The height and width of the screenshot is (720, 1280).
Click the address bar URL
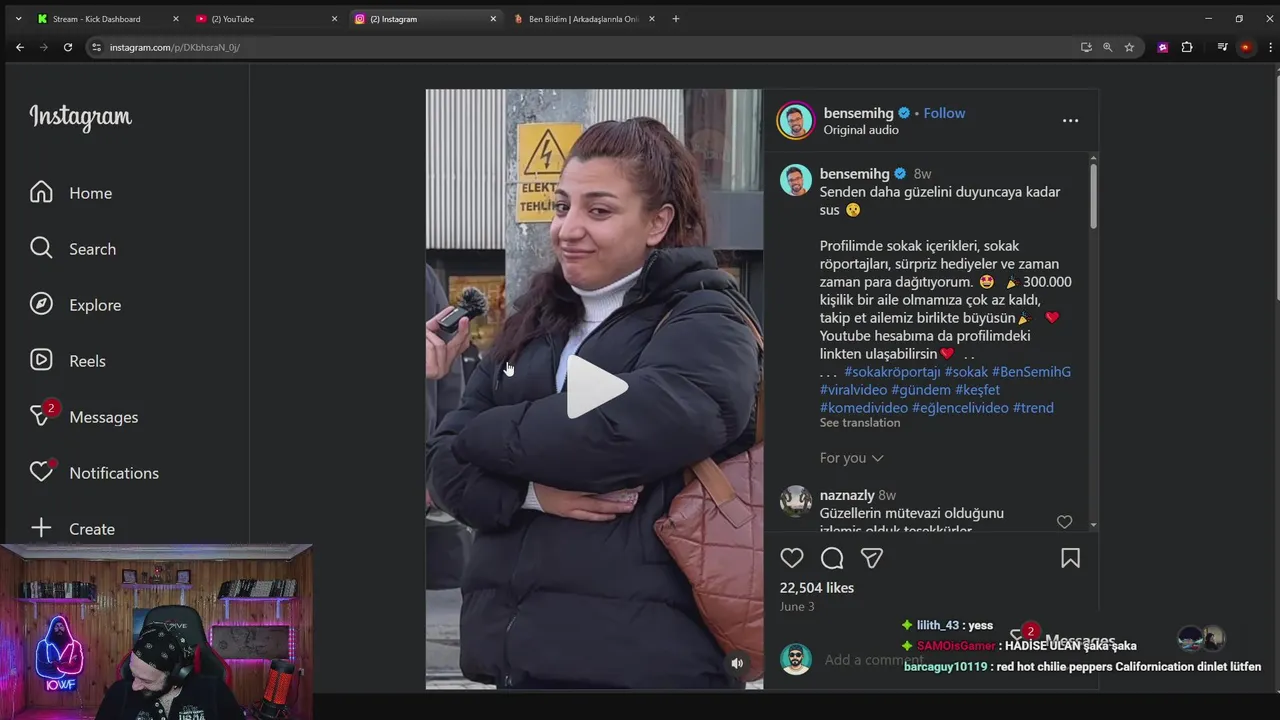coord(175,47)
